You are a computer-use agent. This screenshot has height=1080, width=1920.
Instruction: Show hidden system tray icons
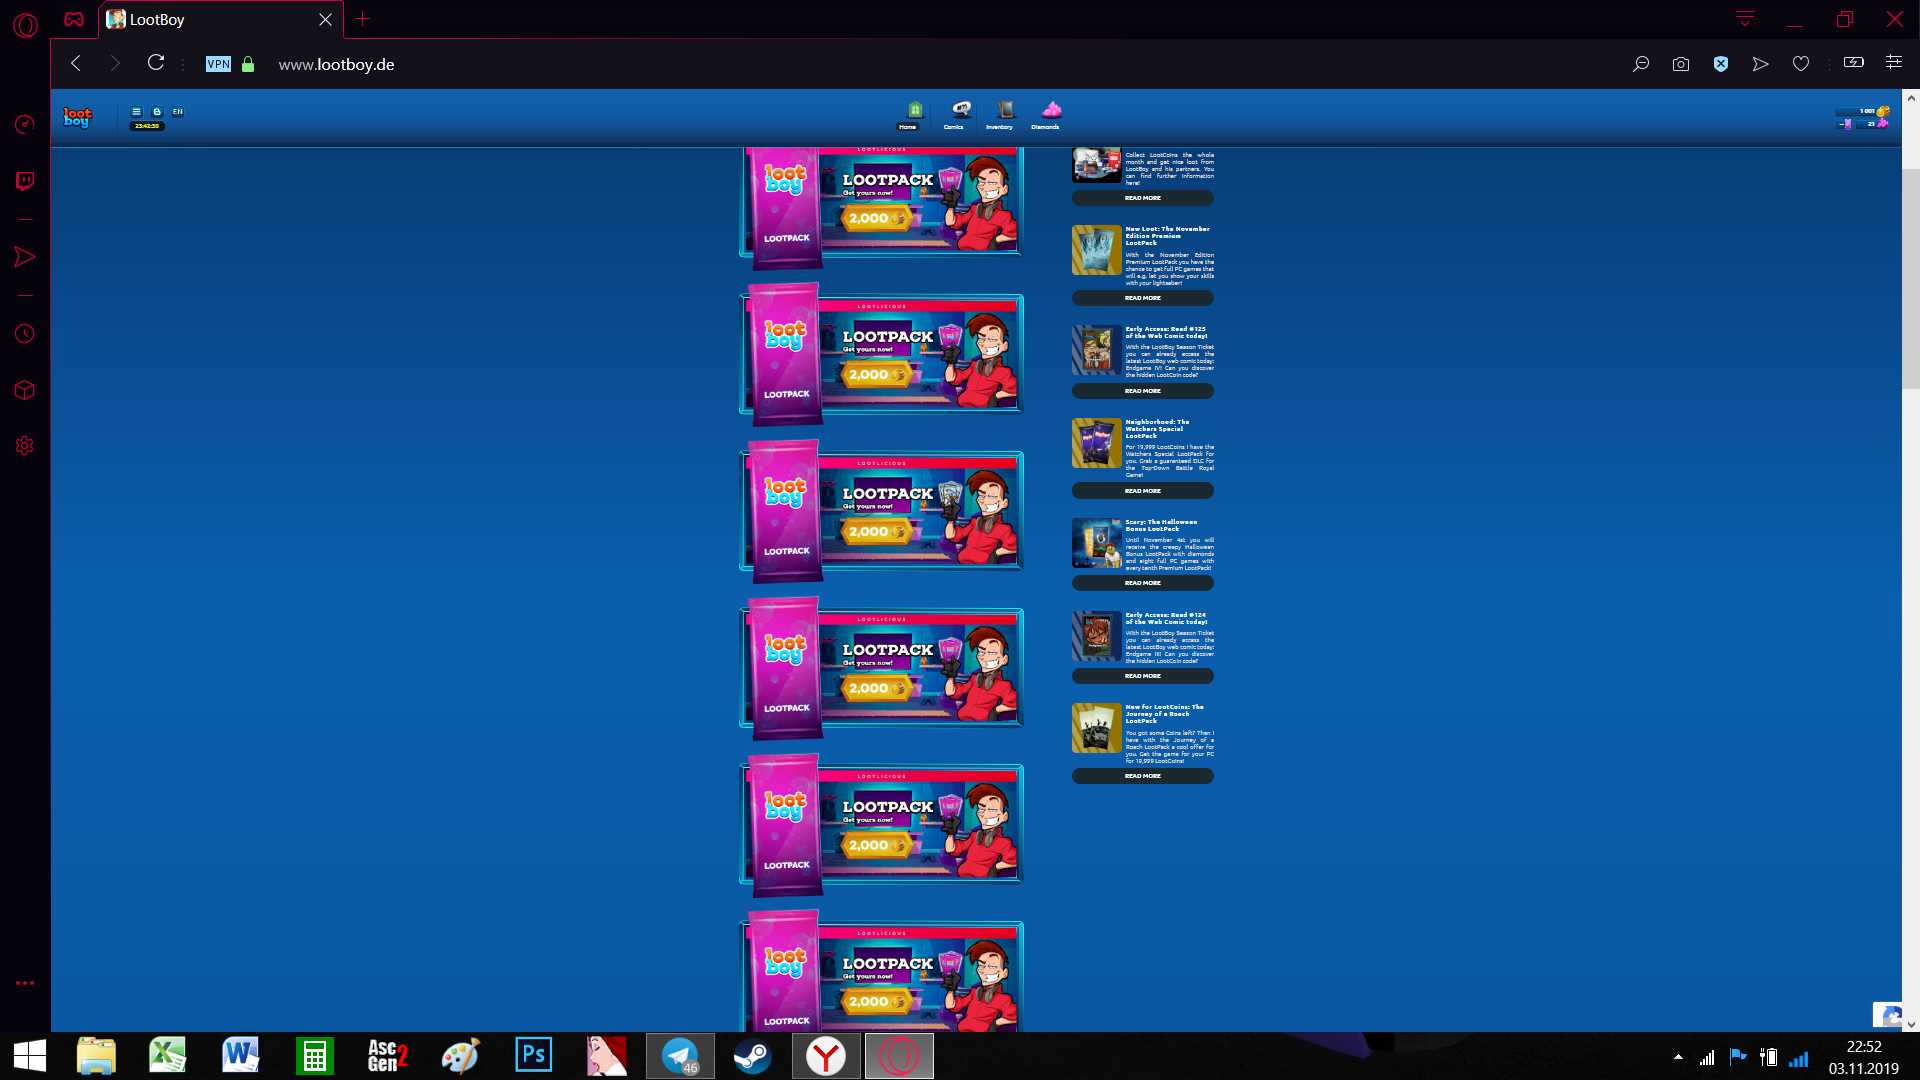click(1678, 1057)
